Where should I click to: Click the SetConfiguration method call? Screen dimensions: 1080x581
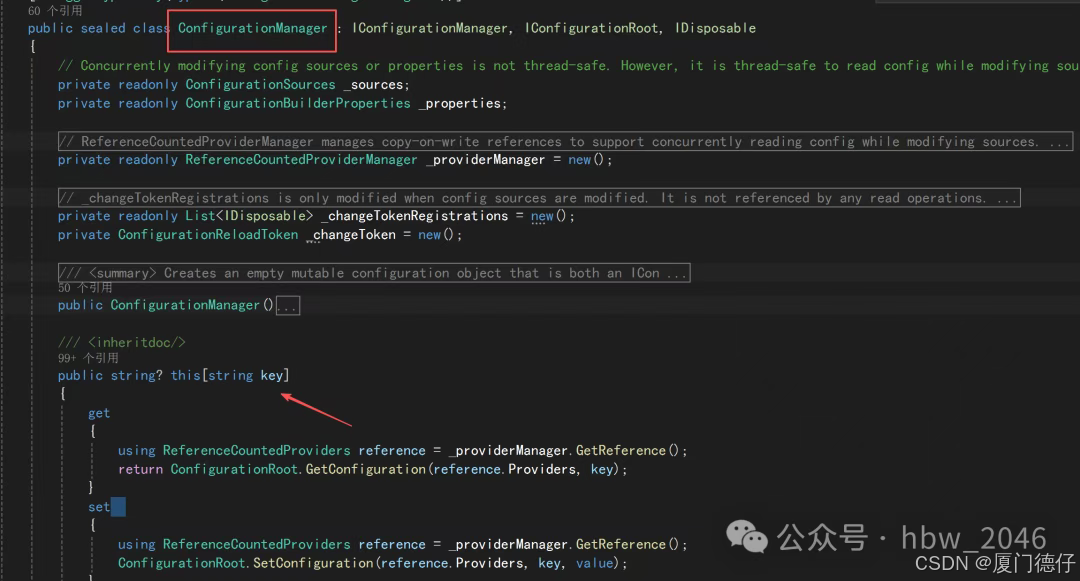click(x=313, y=563)
